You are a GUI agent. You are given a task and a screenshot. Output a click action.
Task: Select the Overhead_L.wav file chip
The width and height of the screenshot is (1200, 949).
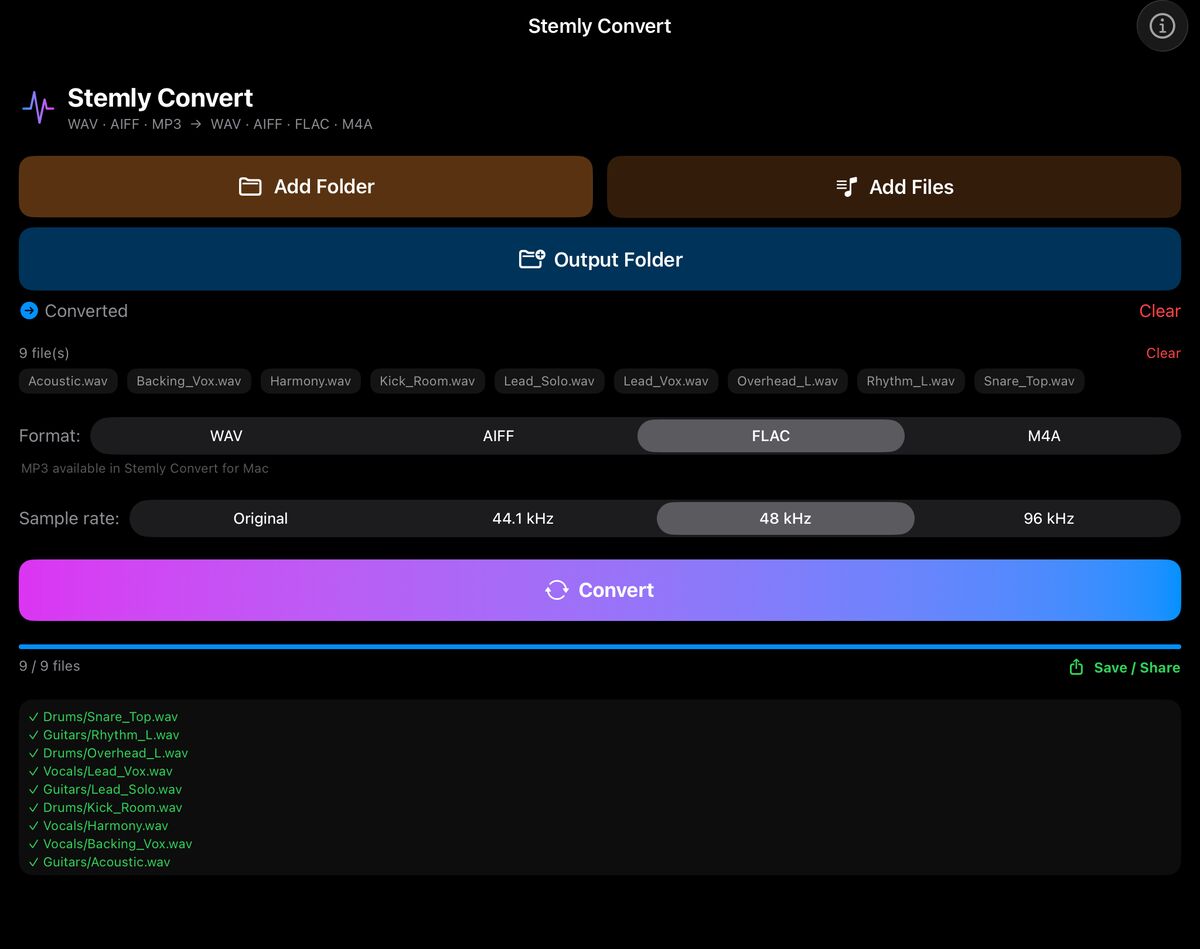[788, 381]
